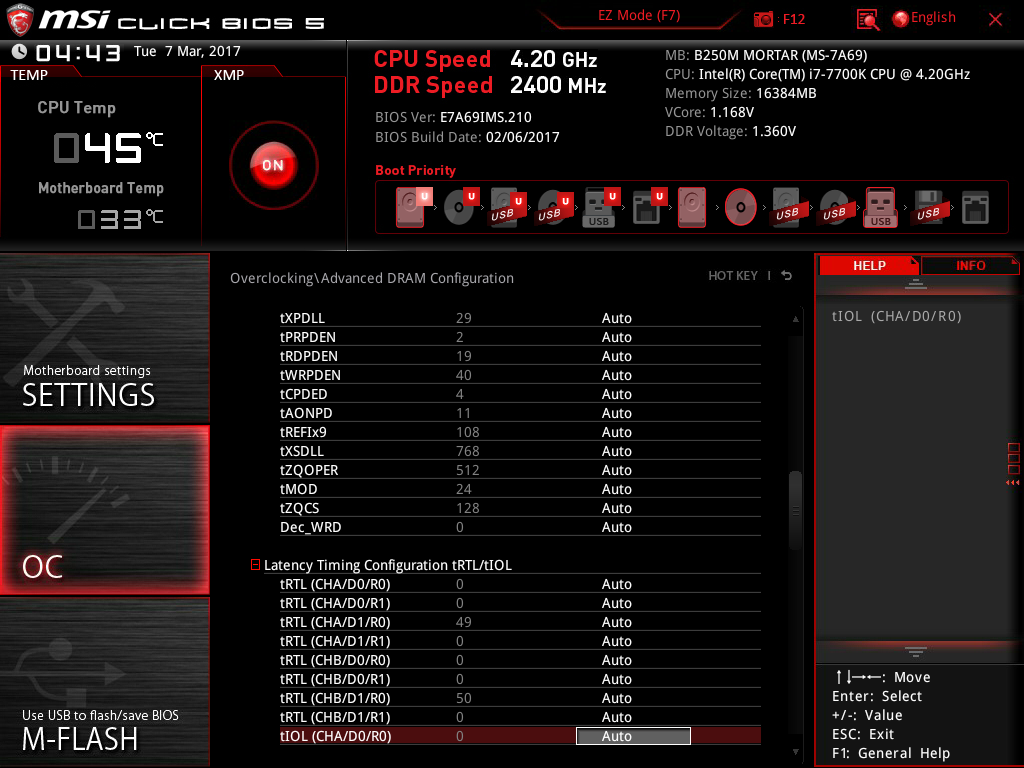Open the Auto setting for tREFIx9
The image size is (1024, 768).
pos(616,432)
